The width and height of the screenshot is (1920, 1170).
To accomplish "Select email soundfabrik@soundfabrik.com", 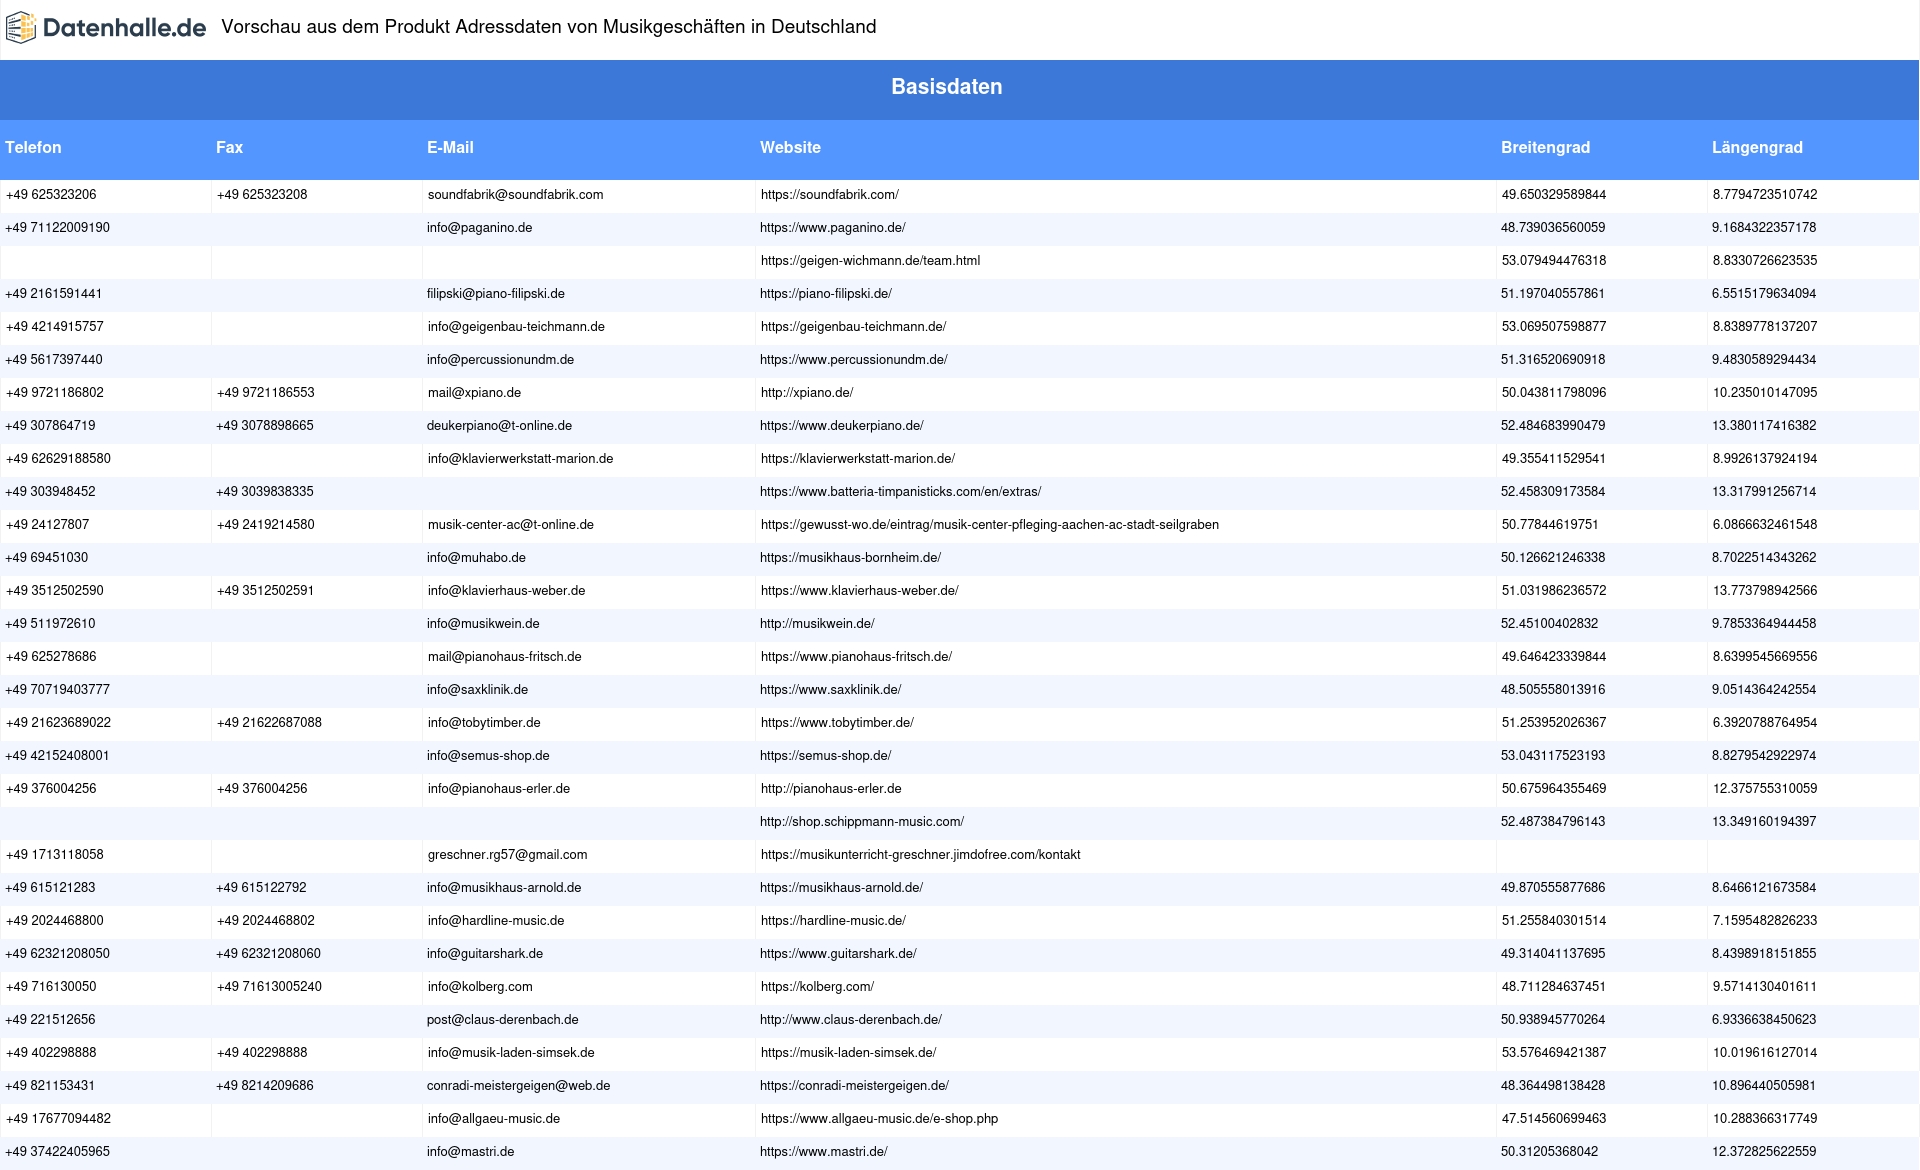I will pyautogui.click(x=515, y=195).
